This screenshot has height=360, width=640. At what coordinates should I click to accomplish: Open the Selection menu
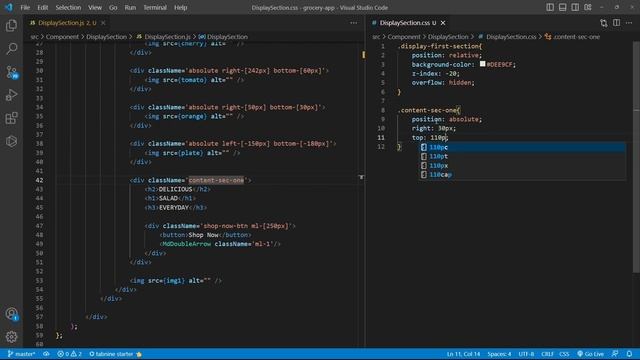coord(68,7)
